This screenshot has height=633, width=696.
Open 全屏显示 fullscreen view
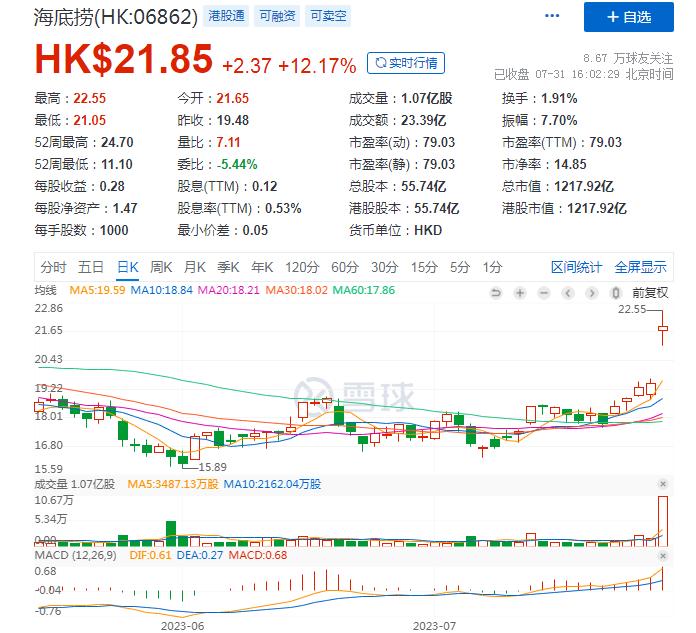[640, 267]
